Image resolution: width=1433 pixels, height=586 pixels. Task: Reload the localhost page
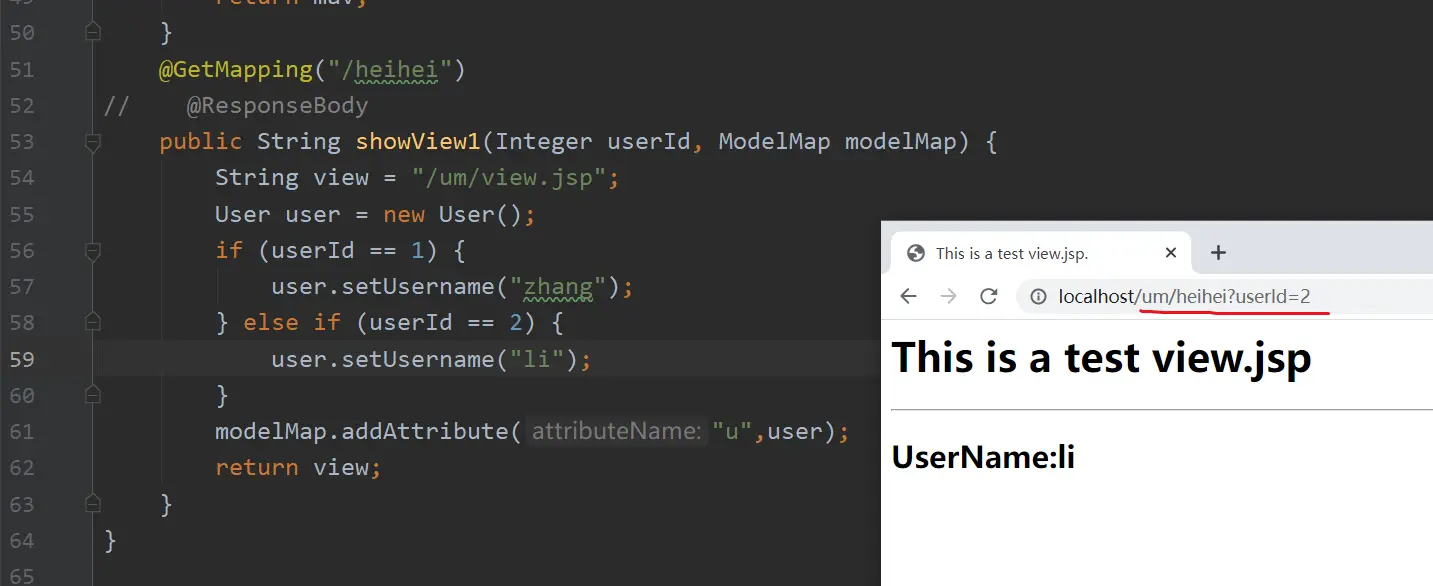[988, 296]
